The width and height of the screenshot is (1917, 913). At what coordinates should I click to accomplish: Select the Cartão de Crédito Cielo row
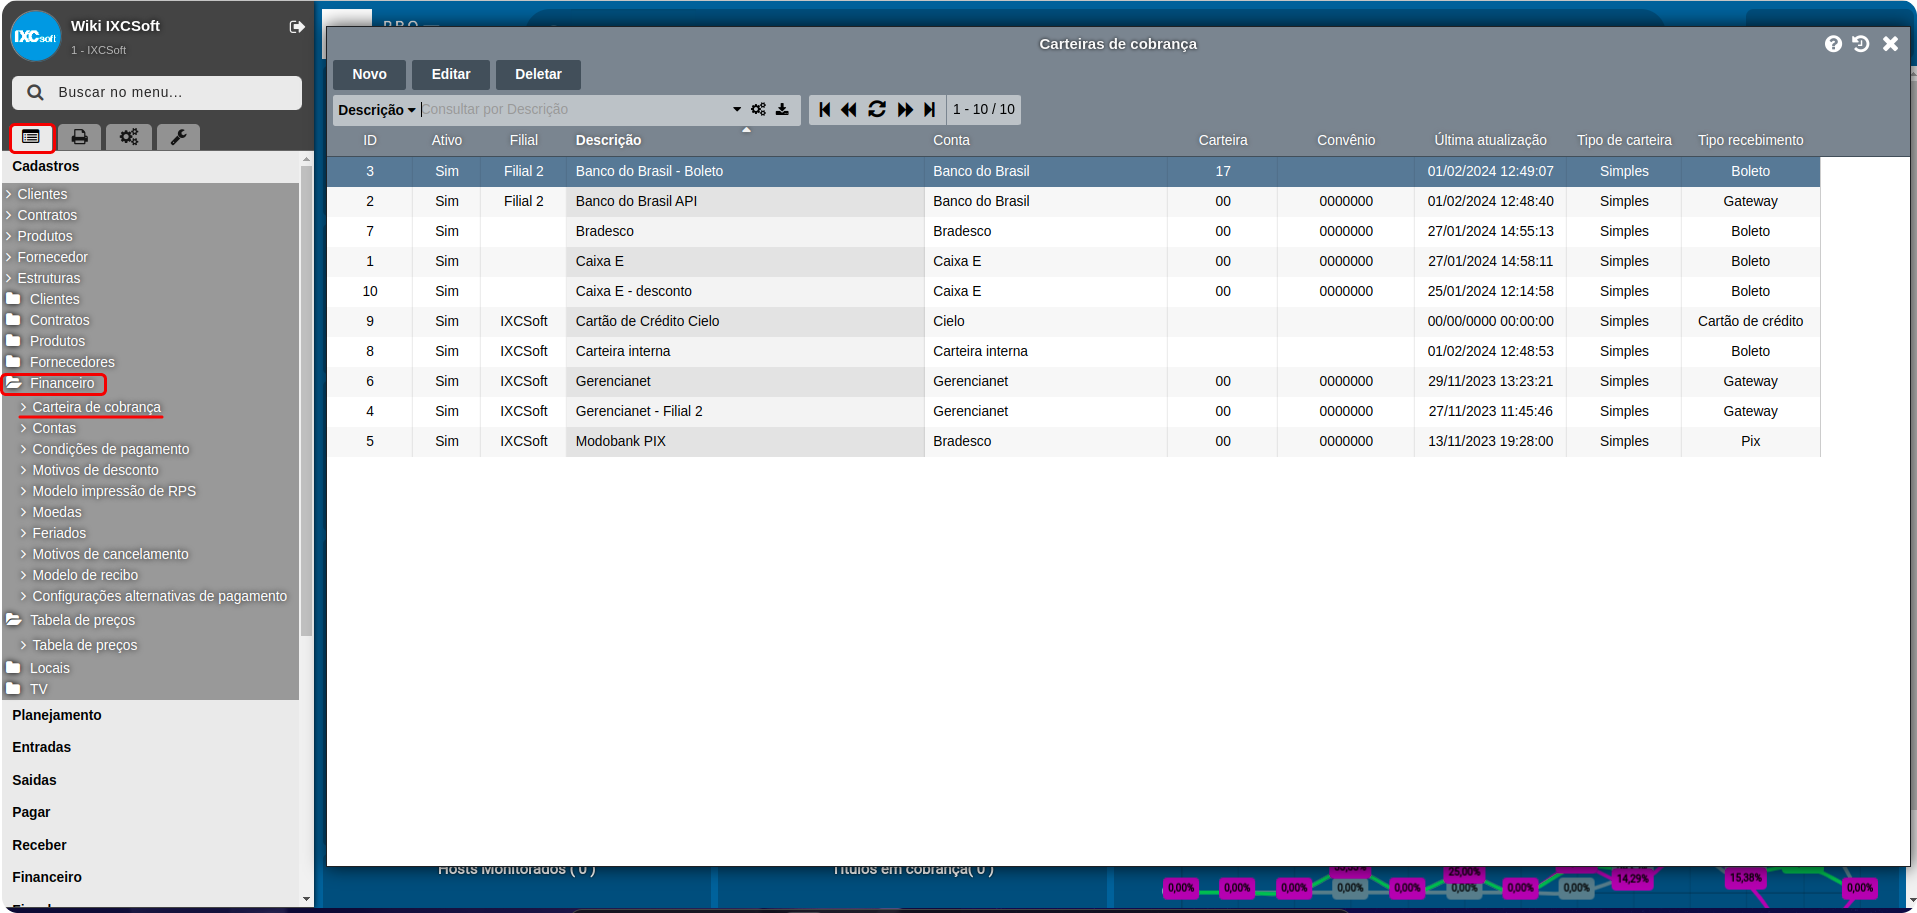click(1073, 321)
